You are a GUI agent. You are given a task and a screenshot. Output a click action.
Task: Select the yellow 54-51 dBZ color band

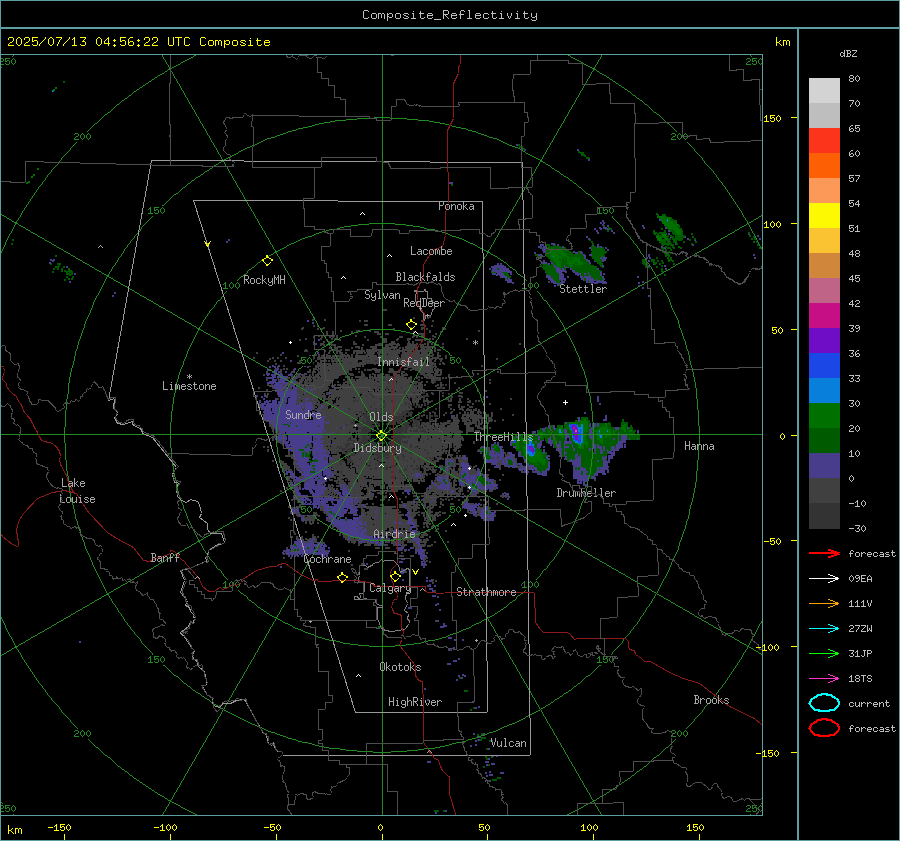click(x=824, y=216)
